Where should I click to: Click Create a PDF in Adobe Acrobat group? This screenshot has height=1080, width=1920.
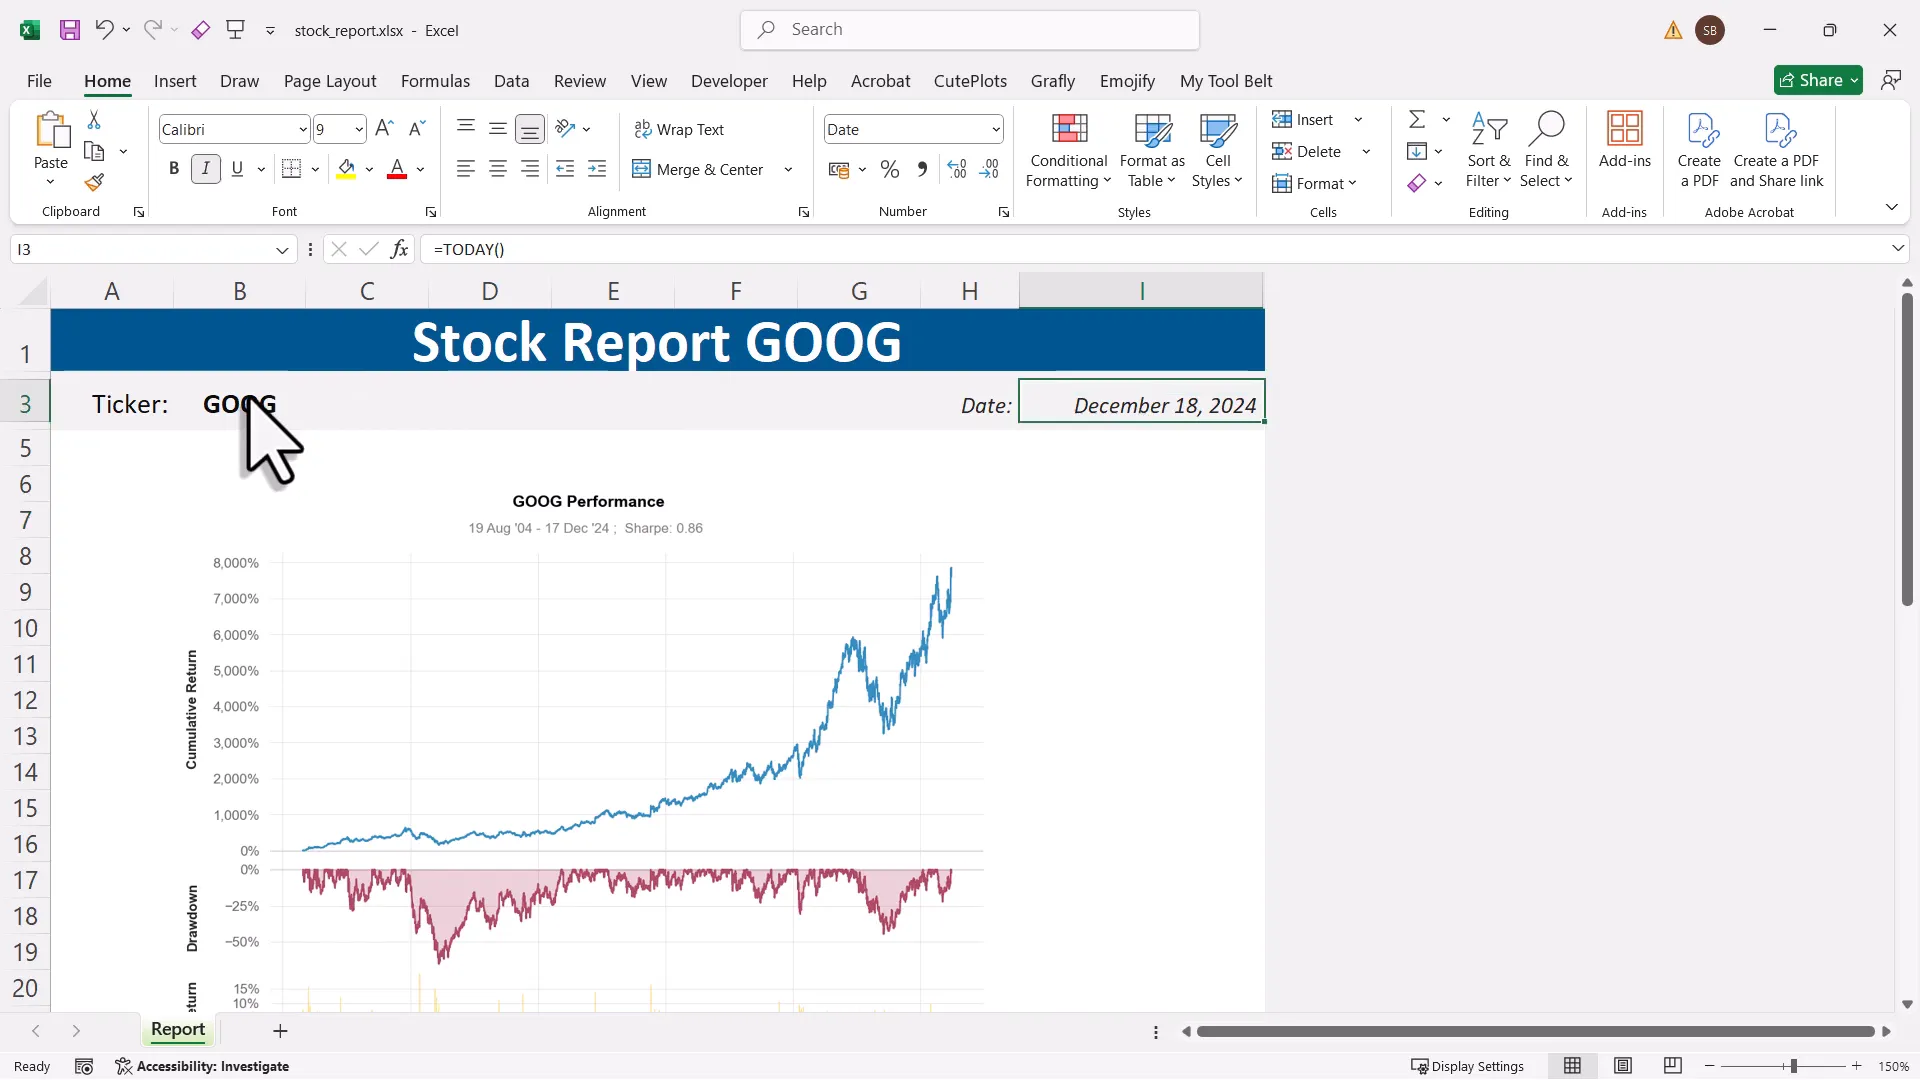1700,150
